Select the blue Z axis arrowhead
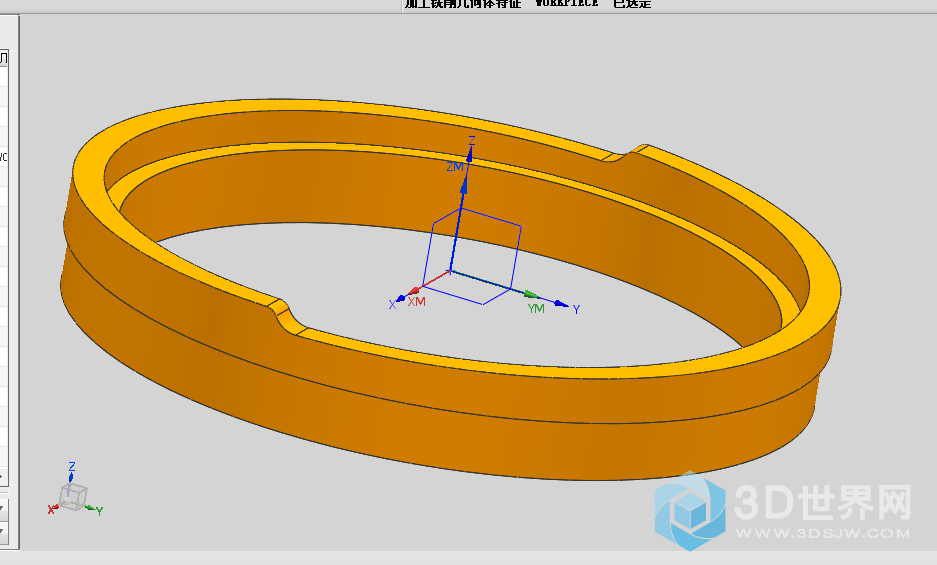The image size is (937, 565). click(470, 154)
